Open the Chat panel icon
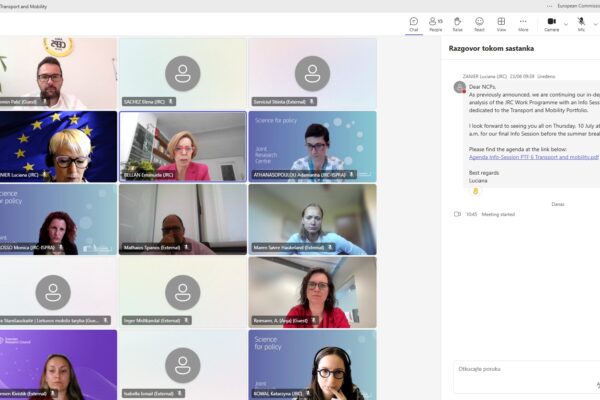Viewport: 600px width, 400px height. [413, 22]
